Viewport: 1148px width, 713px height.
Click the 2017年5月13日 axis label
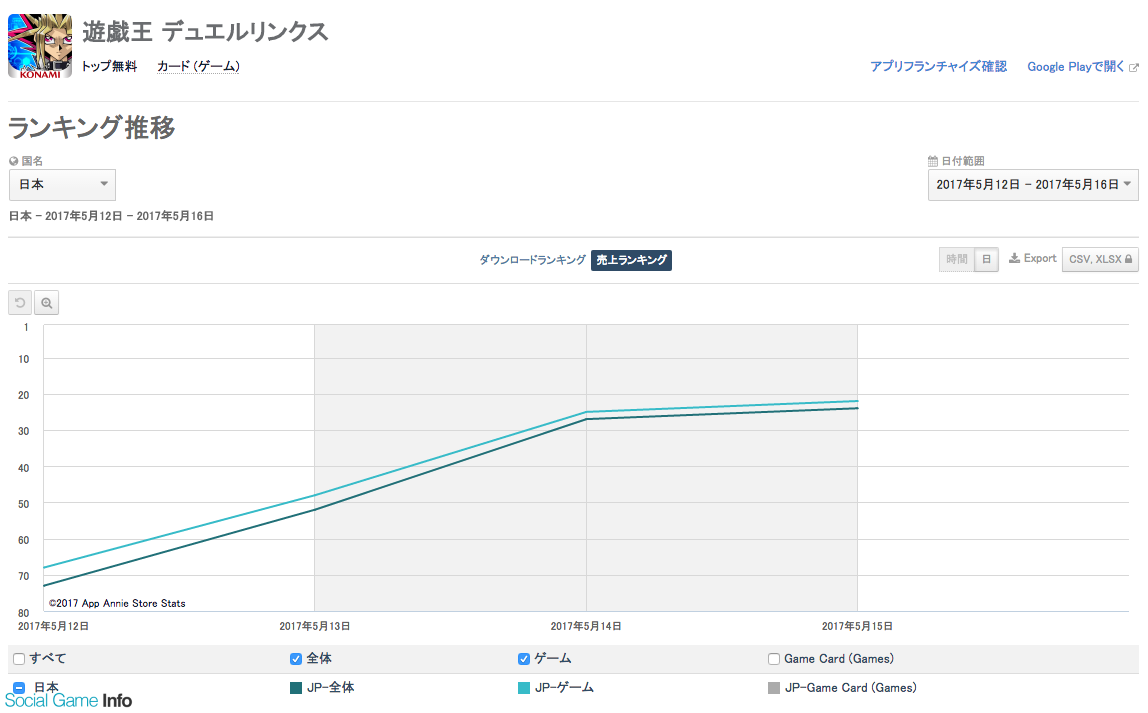315,627
